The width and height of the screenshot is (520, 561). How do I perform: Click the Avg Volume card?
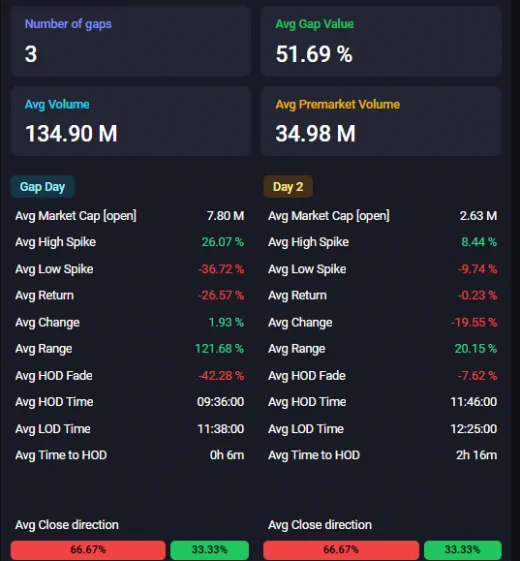click(131, 121)
